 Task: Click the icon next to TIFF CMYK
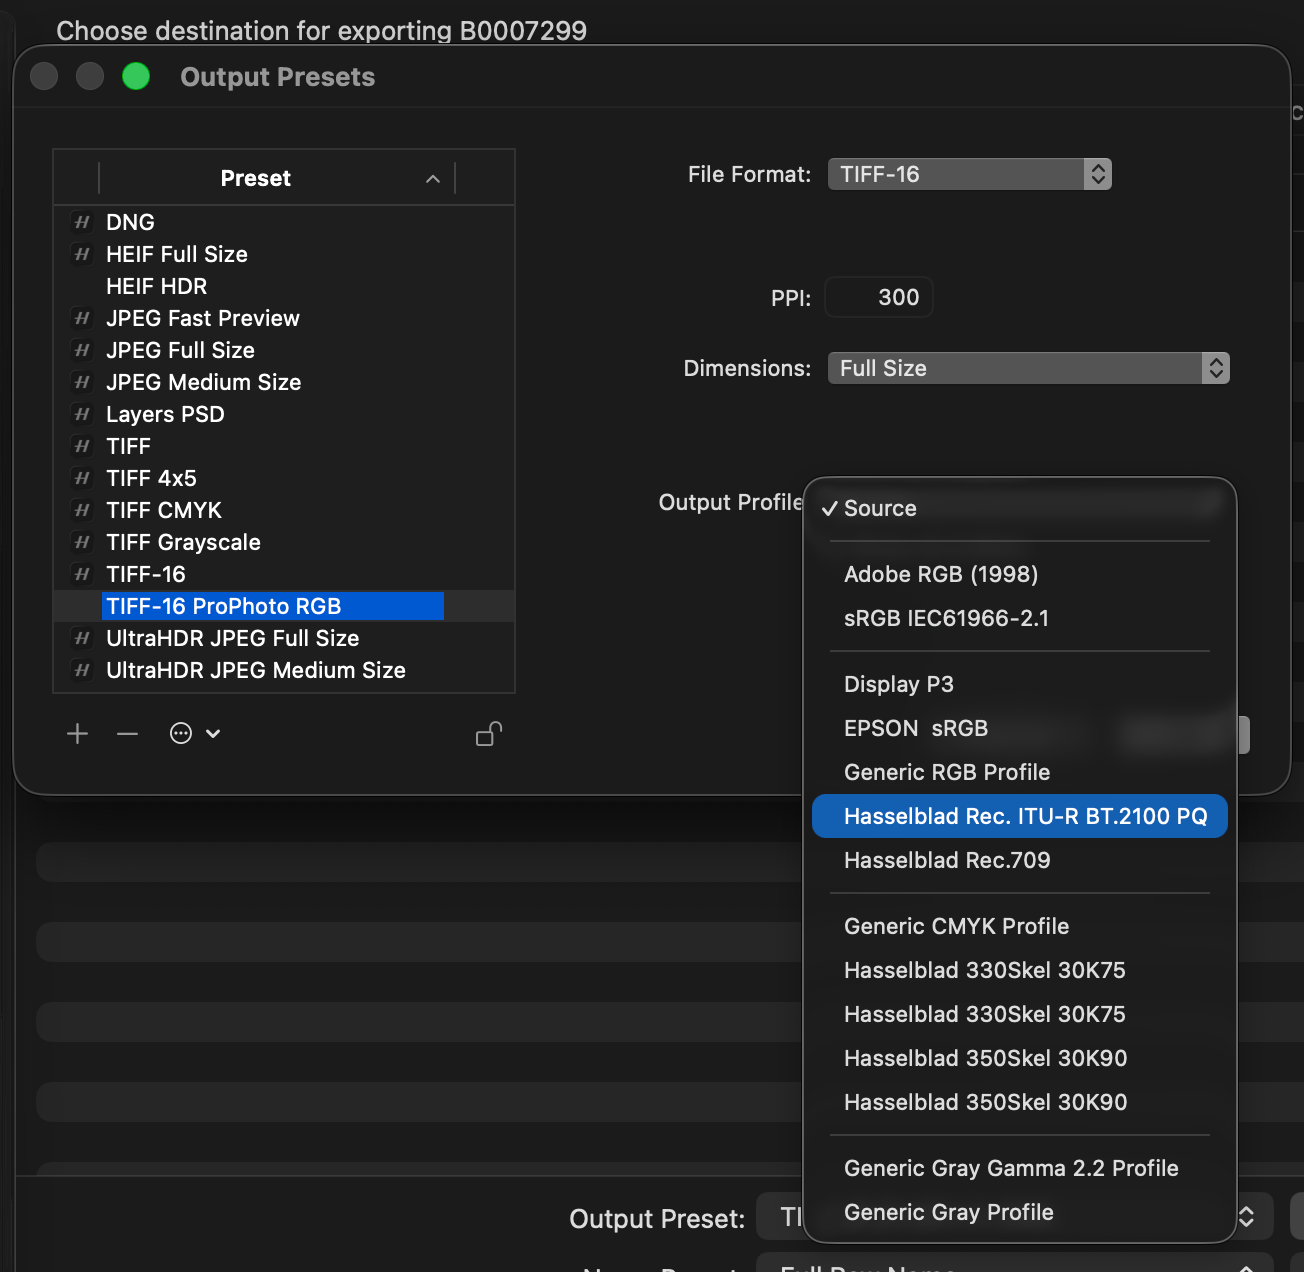tap(82, 510)
